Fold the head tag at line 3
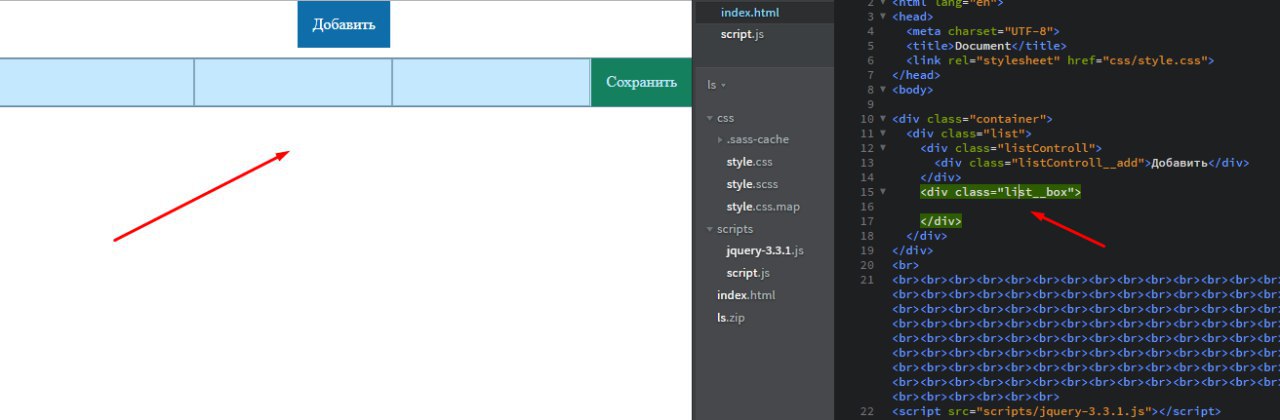 [883, 17]
